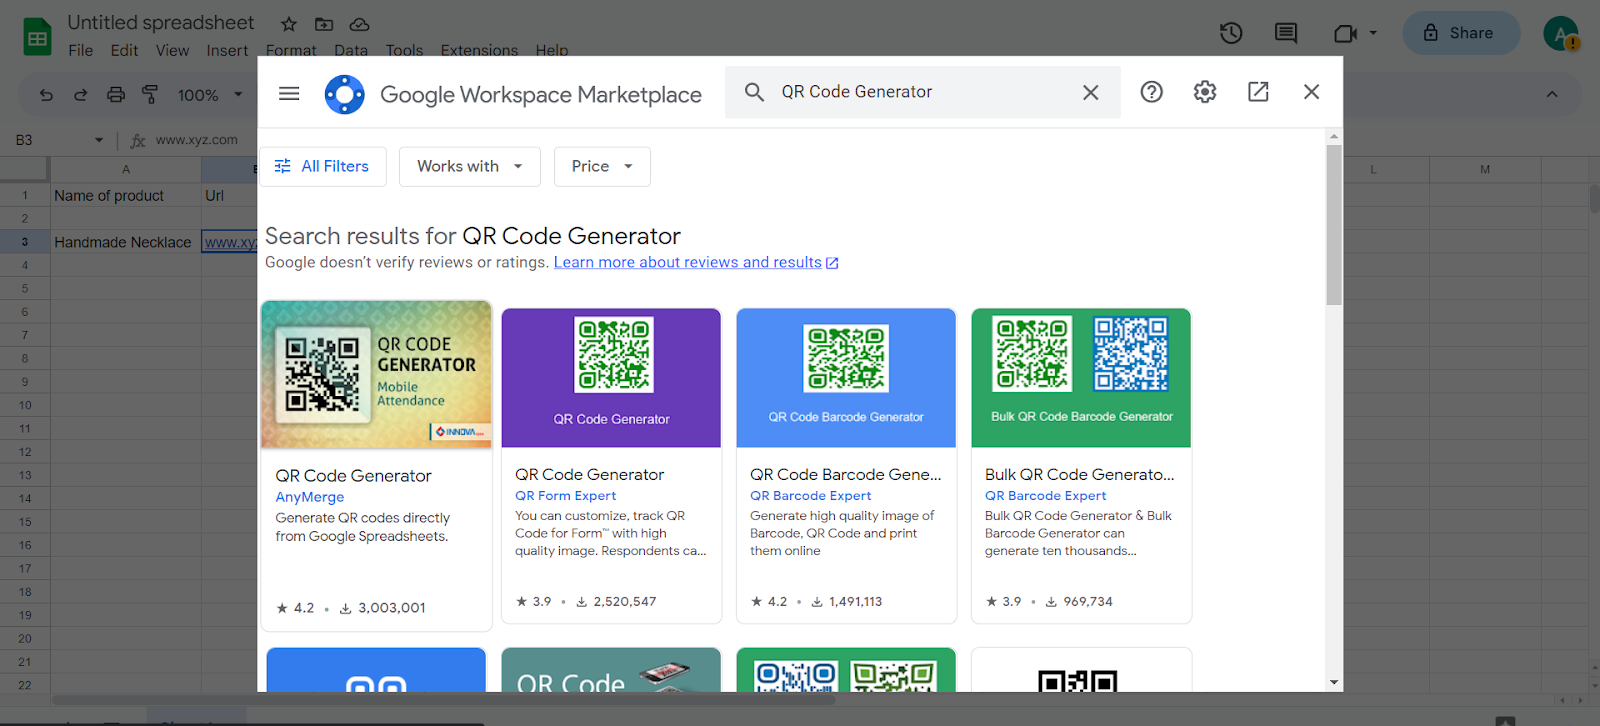The image size is (1600, 726).
Task: Open the purple QR Code Generator thumbnail
Action: (x=611, y=378)
